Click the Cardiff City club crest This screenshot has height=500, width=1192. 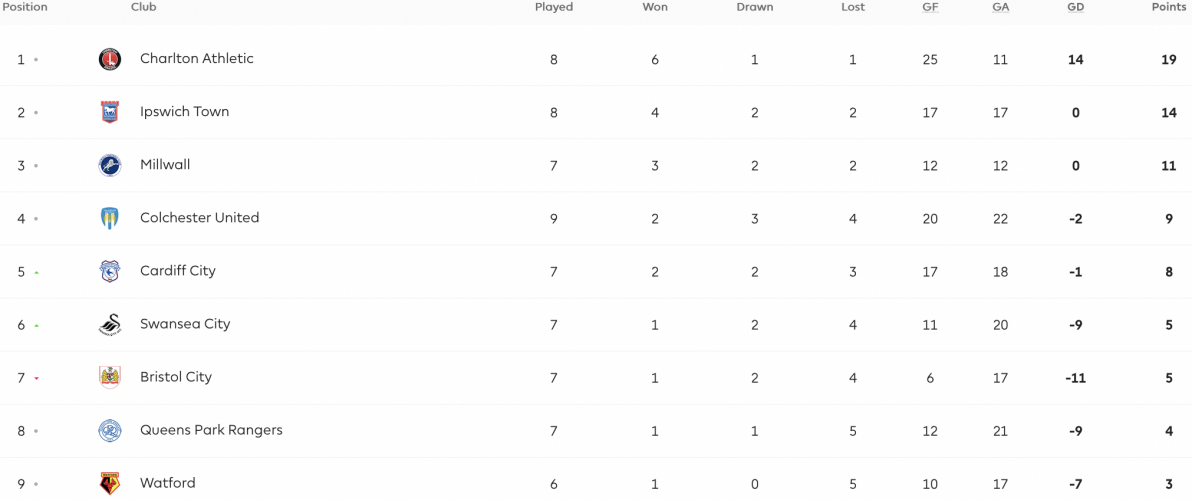point(110,271)
